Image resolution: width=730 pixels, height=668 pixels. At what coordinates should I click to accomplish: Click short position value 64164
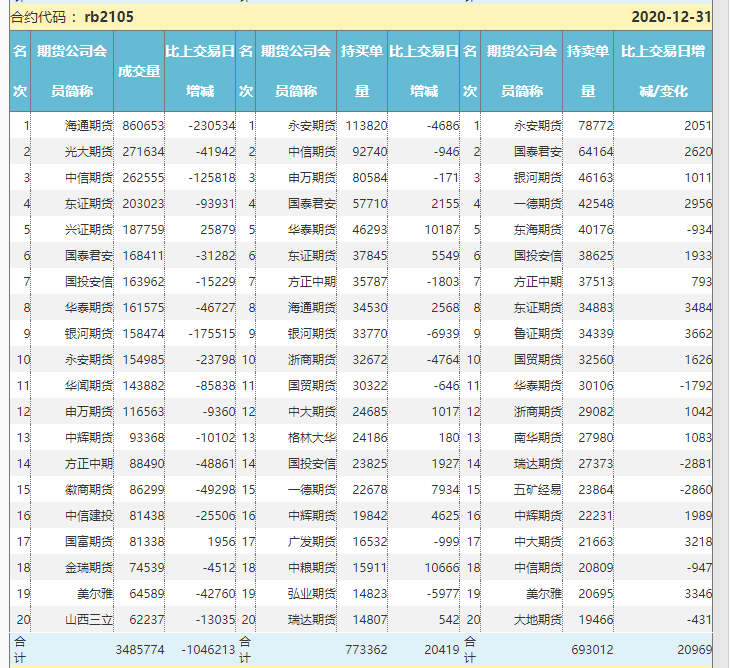click(x=596, y=152)
